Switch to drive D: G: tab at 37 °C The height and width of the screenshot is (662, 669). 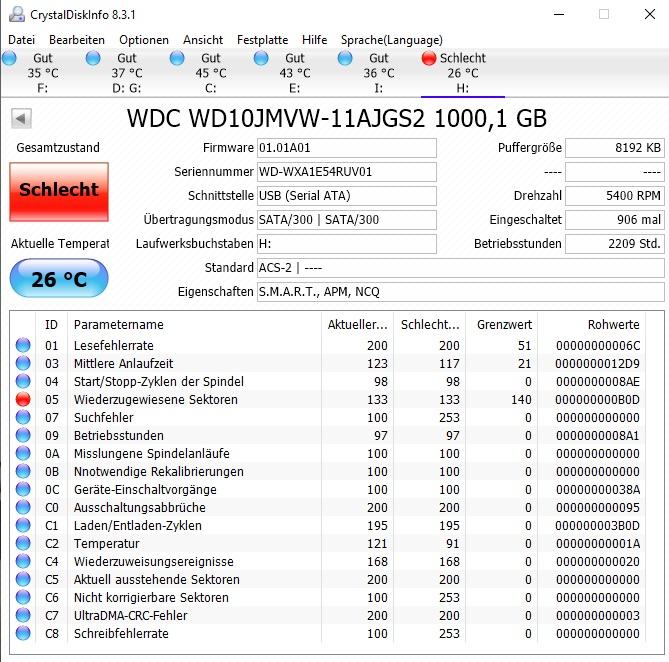point(127,73)
